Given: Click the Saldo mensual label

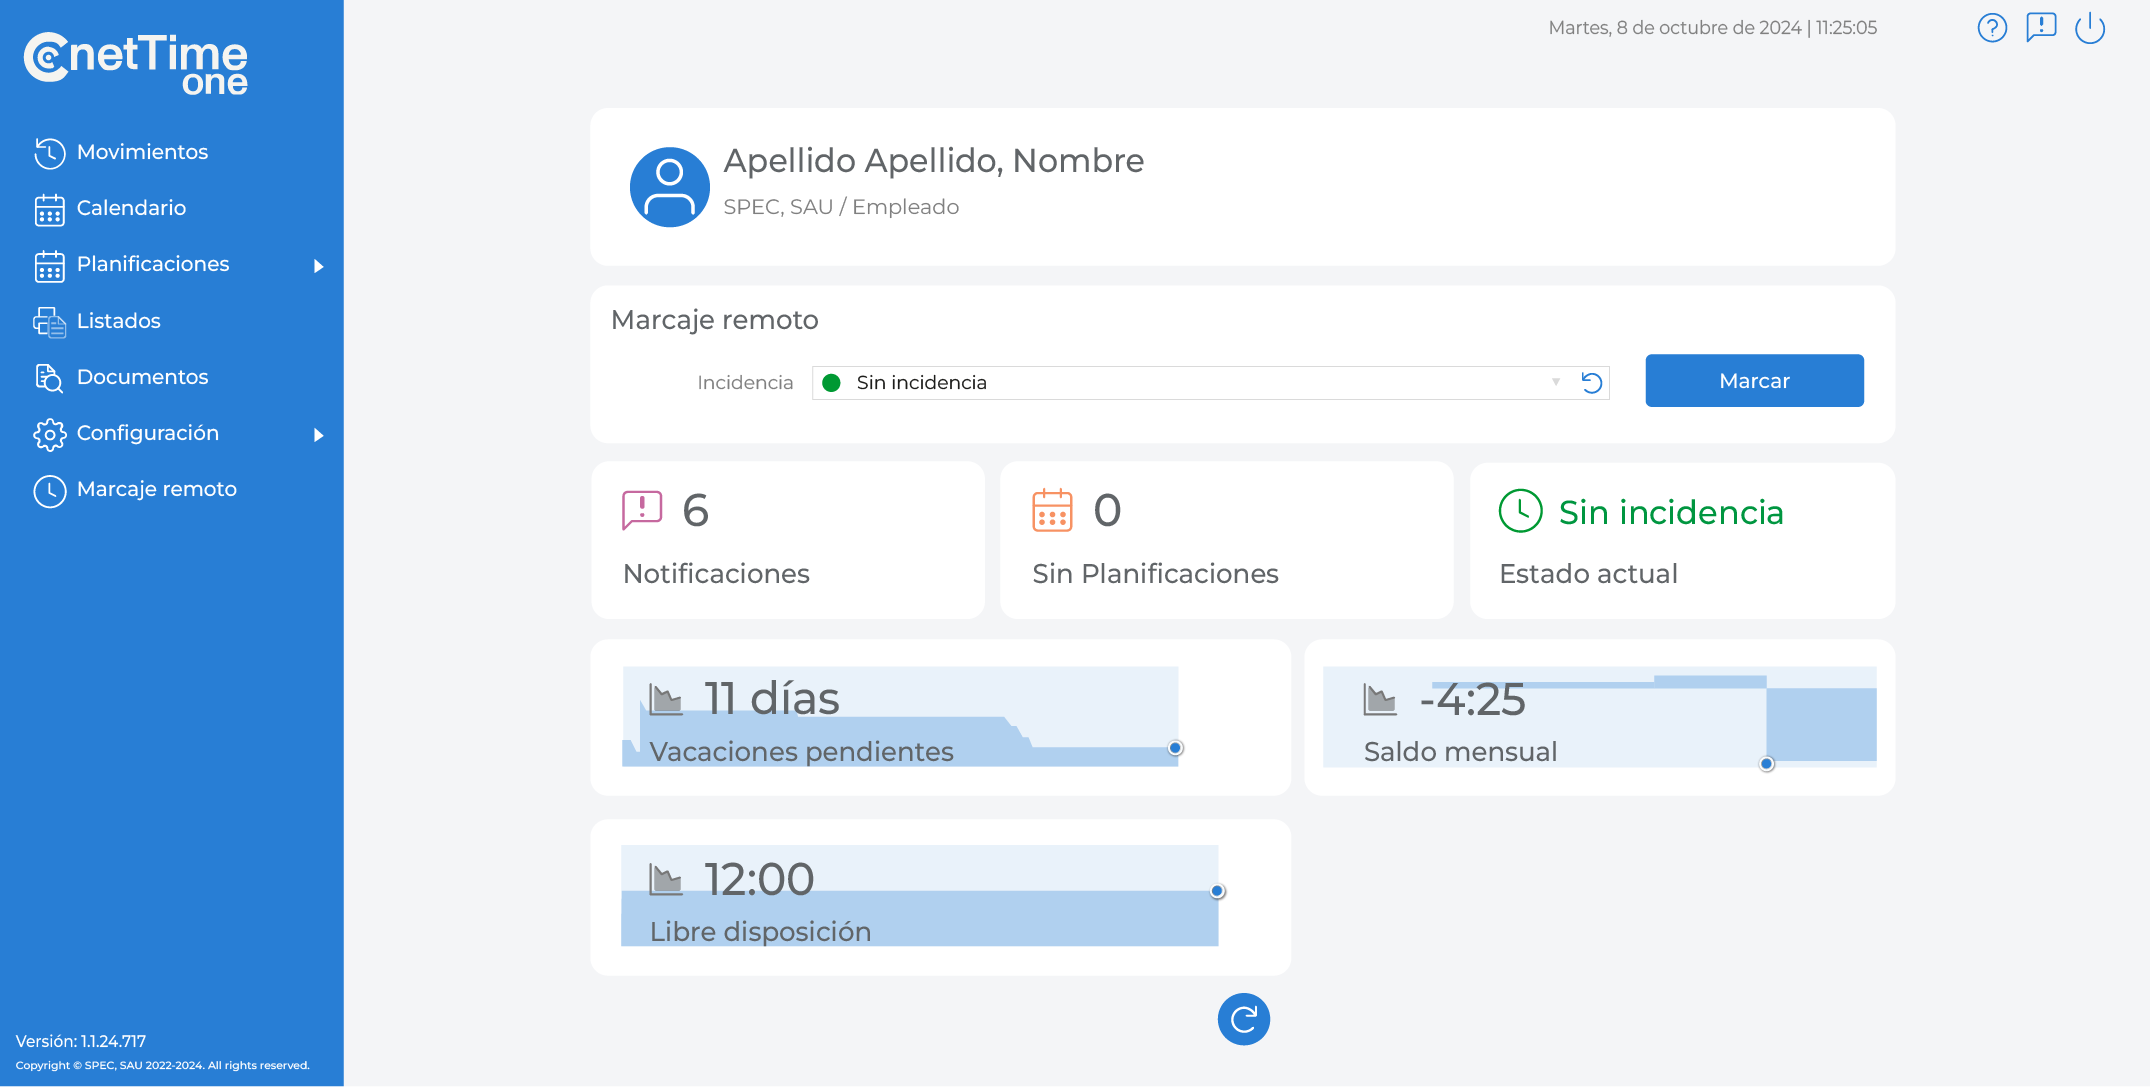Looking at the screenshot, I should coord(1460,752).
